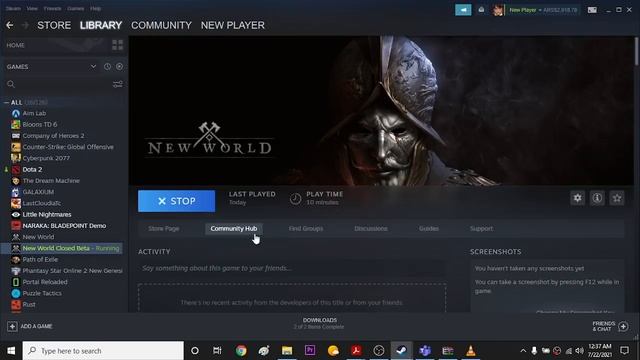Viewport: 640px width, 360px height.
Task: Stop the running New World game
Action: click(176, 201)
